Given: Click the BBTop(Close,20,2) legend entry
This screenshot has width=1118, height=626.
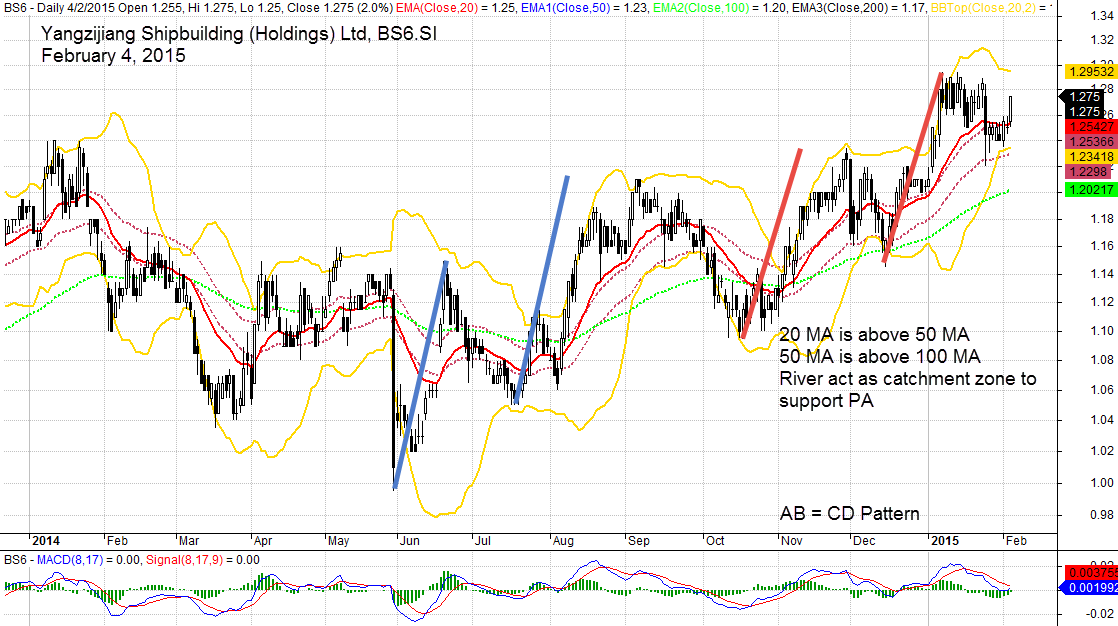Looking at the screenshot, I should 991,8.
